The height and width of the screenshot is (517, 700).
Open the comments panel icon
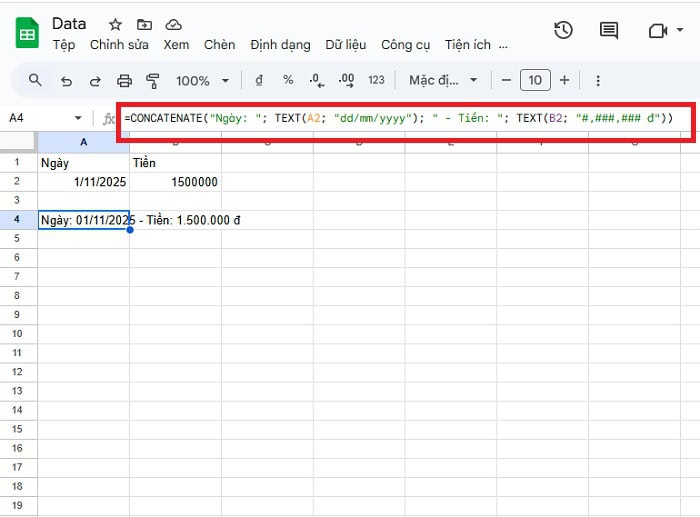[x=609, y=31]
